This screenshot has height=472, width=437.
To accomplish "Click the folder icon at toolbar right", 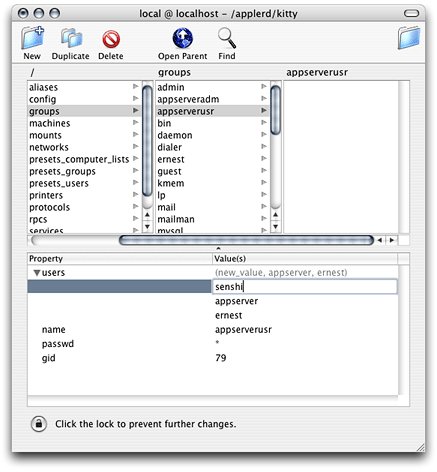I will [x=409, y=38].
